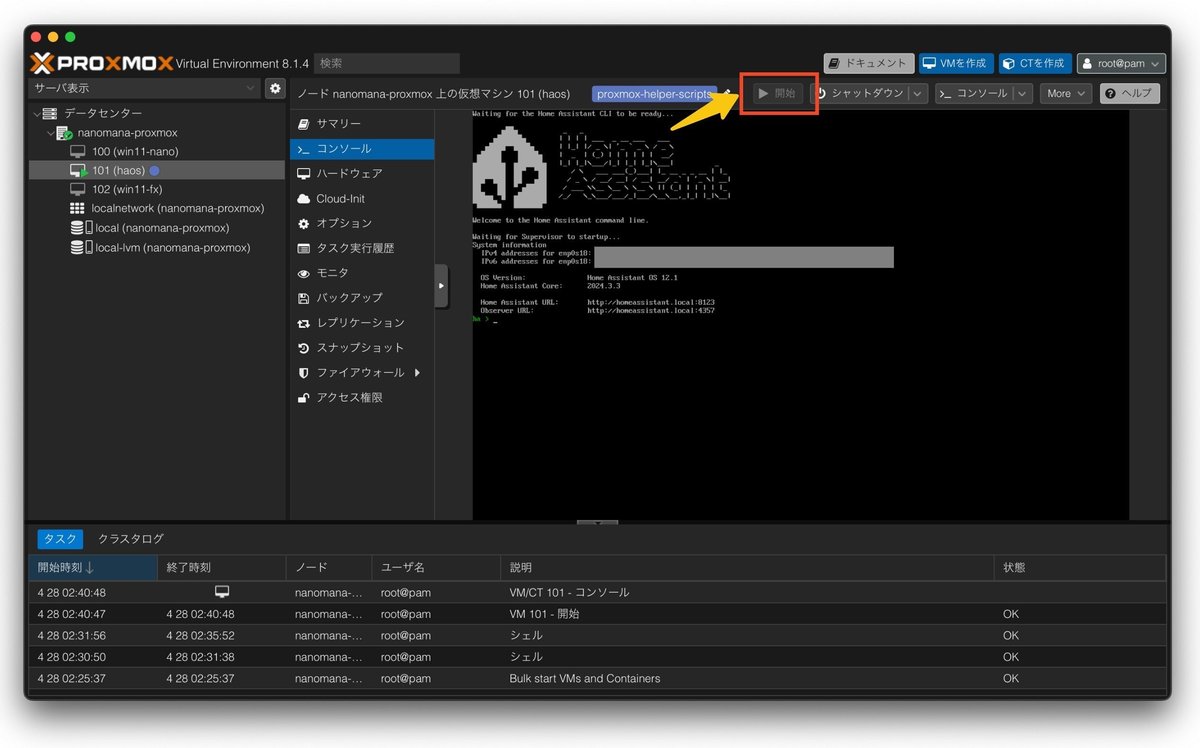Open the root@pam user menu
1200x748 pixels.
1121,63
